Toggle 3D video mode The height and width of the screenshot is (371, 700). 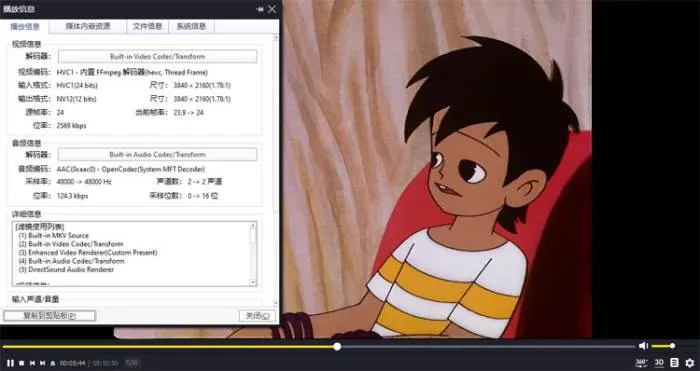point(659,363)
